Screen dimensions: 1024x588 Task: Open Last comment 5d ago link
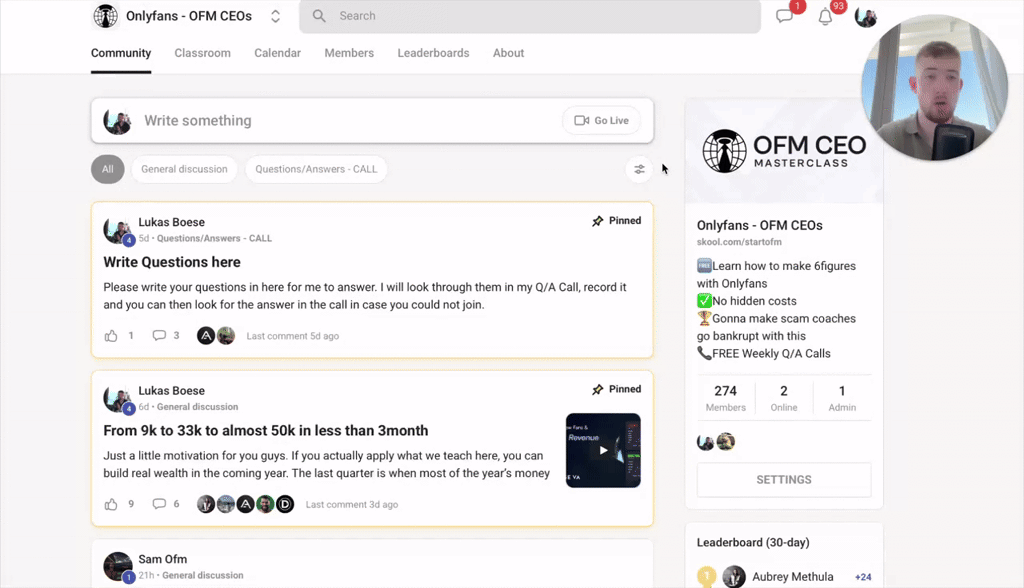pyautogui.click(x=293, y=336)
